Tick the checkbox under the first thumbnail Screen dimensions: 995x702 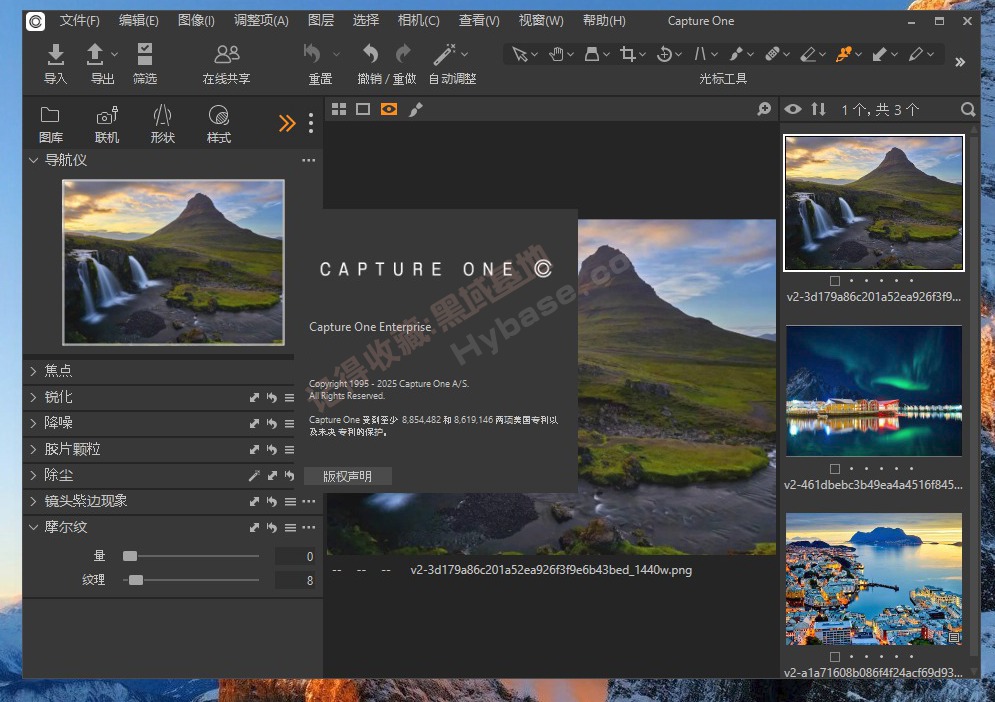point(834,281)
